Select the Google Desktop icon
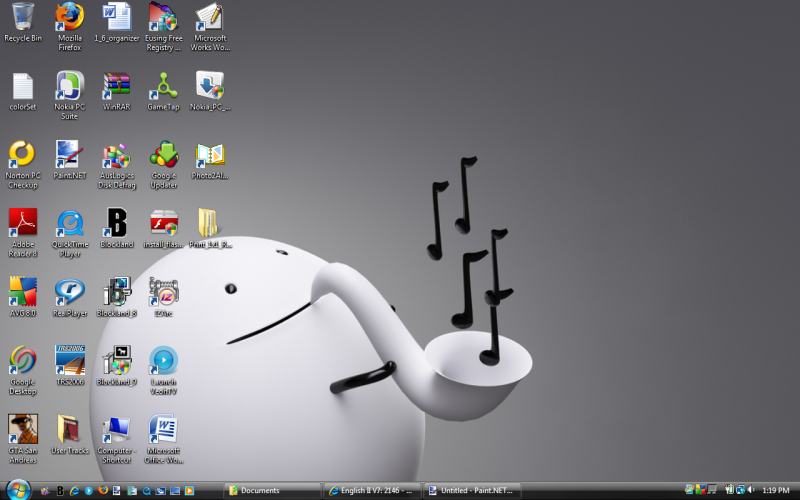 point(23,370)
